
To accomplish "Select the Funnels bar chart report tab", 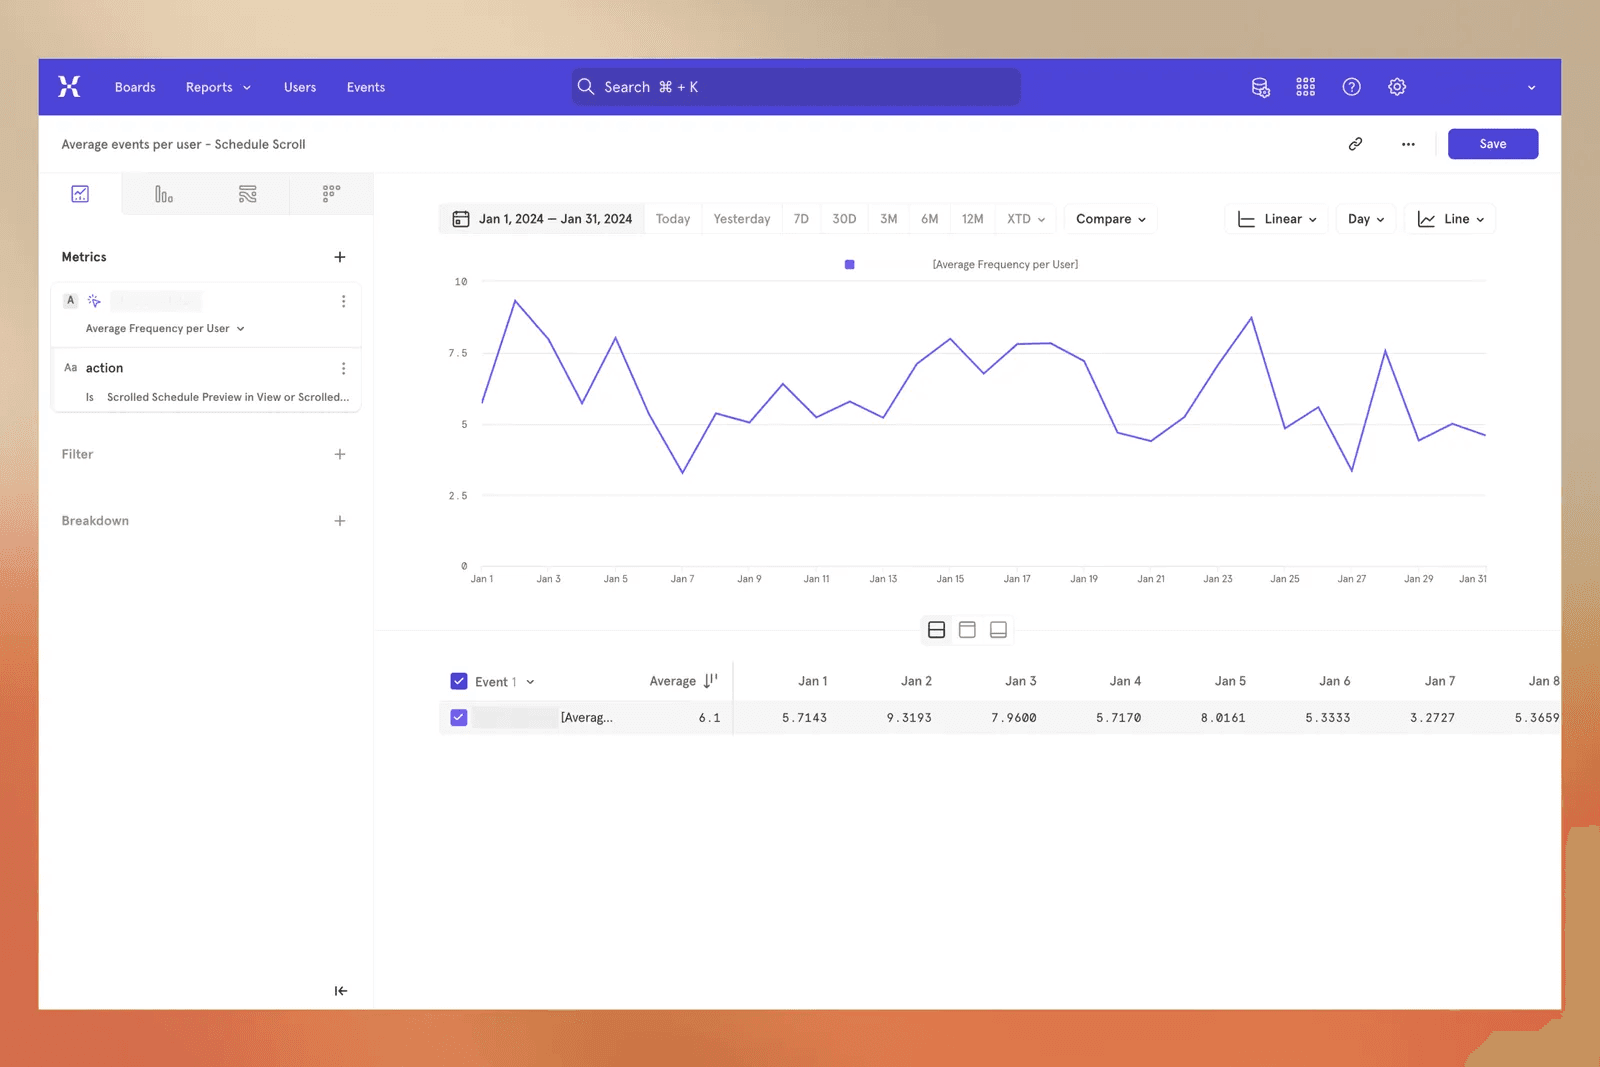I will [164, 194].
